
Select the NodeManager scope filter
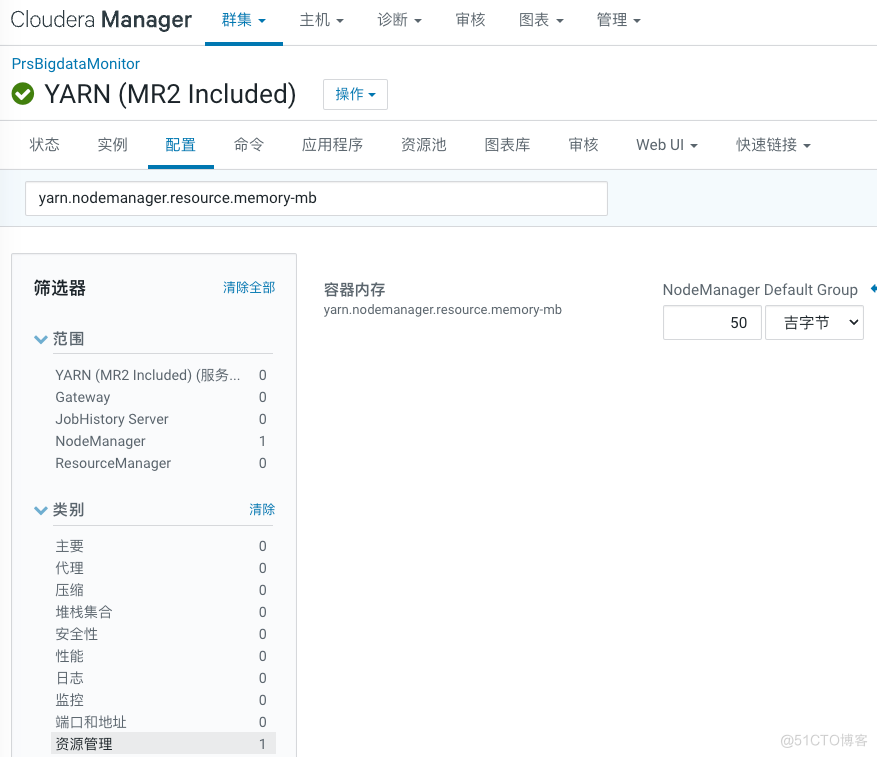pos(100,441)
